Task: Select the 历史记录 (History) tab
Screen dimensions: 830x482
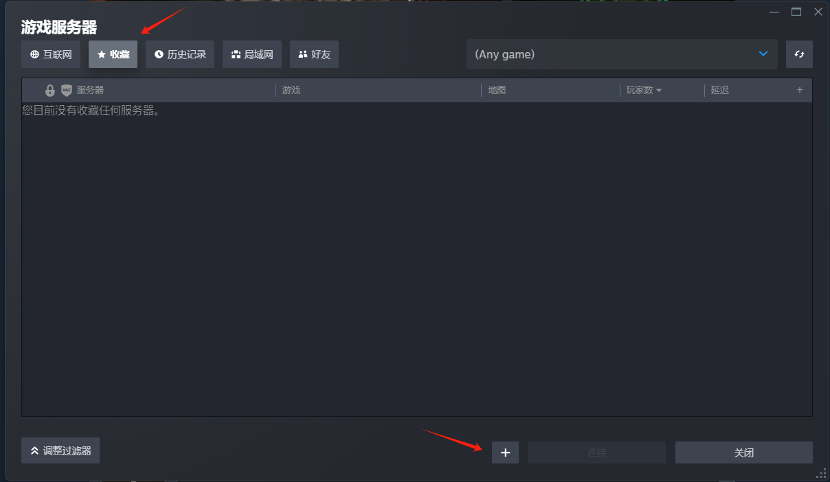Action: pos(180,54)
